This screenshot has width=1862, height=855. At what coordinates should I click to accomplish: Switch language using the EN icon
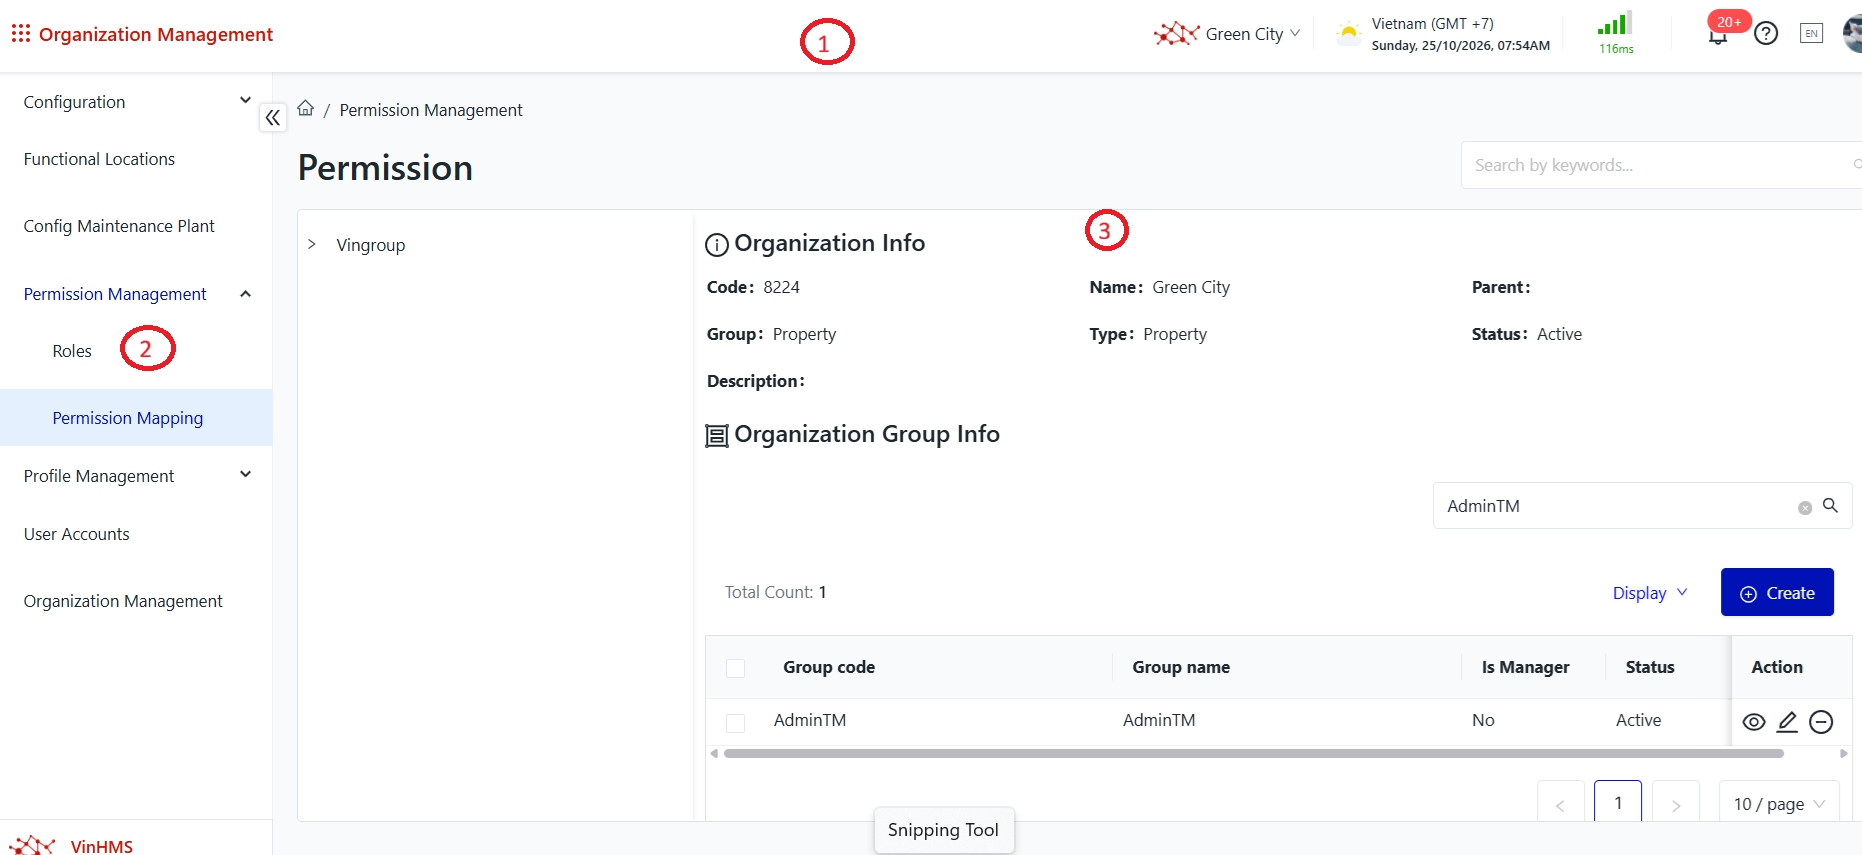point(1811,34)
